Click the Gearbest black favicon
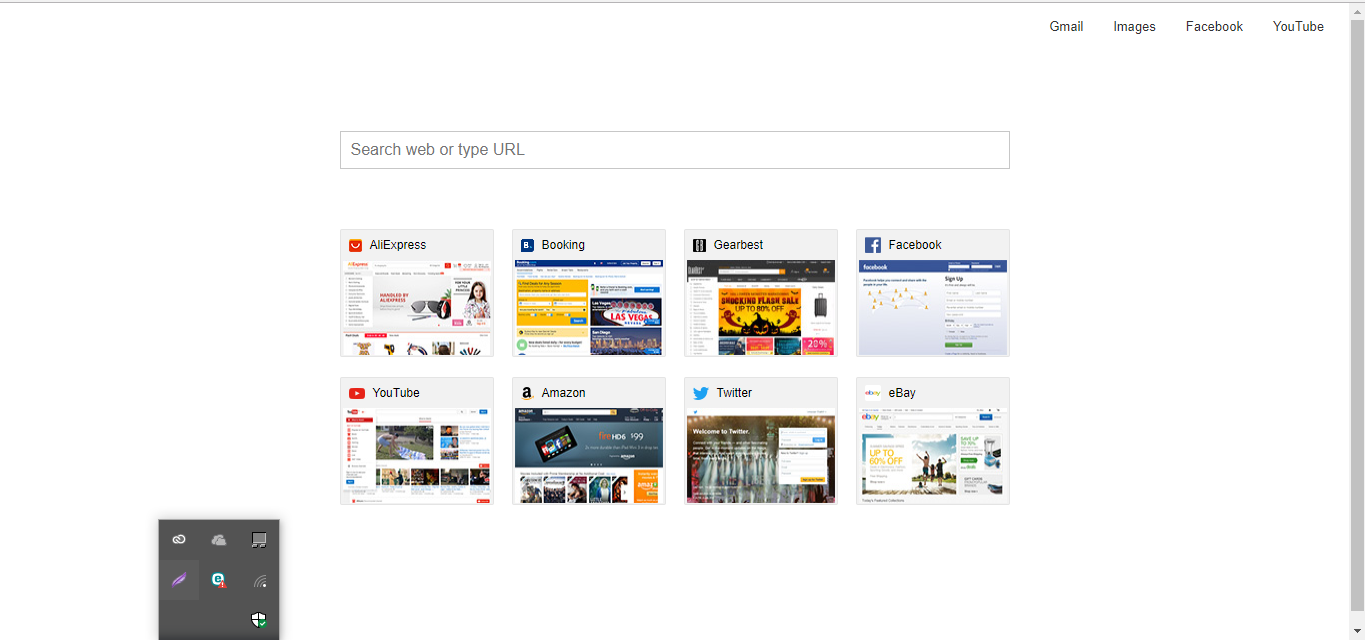The image size is (1365, 640). point(699,245)
